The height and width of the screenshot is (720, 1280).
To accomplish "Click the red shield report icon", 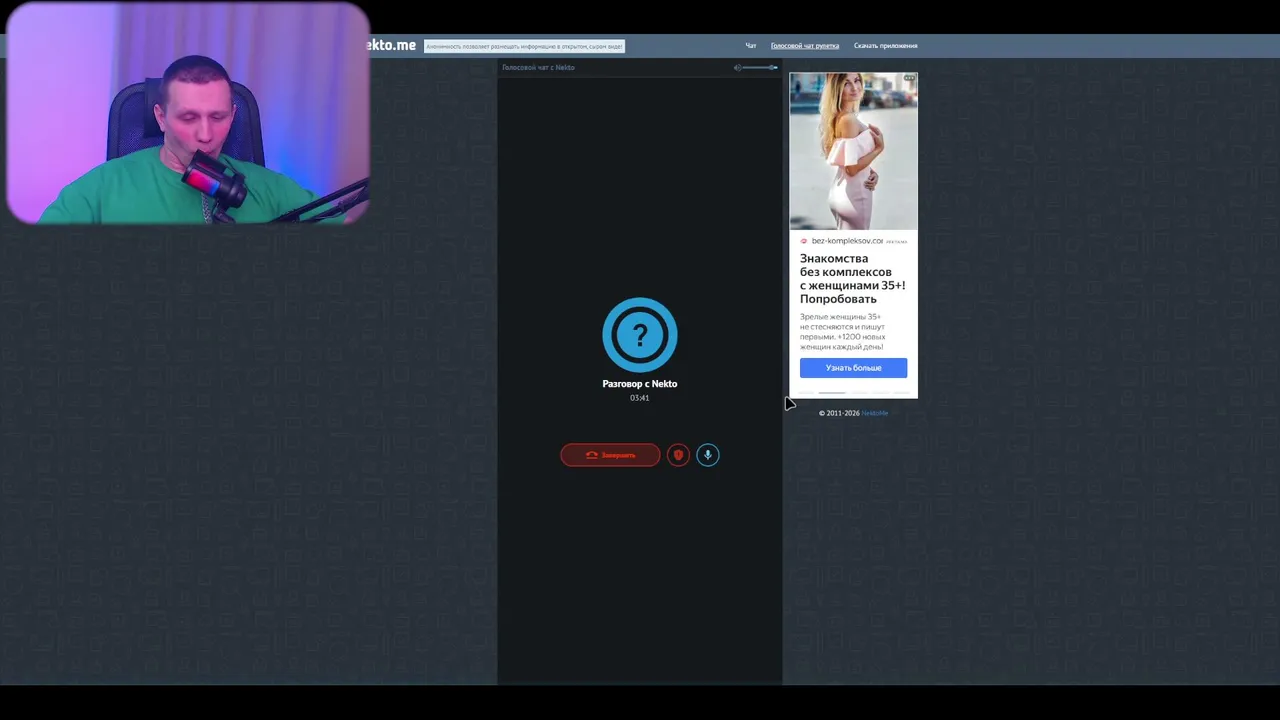I will point(678,455).
